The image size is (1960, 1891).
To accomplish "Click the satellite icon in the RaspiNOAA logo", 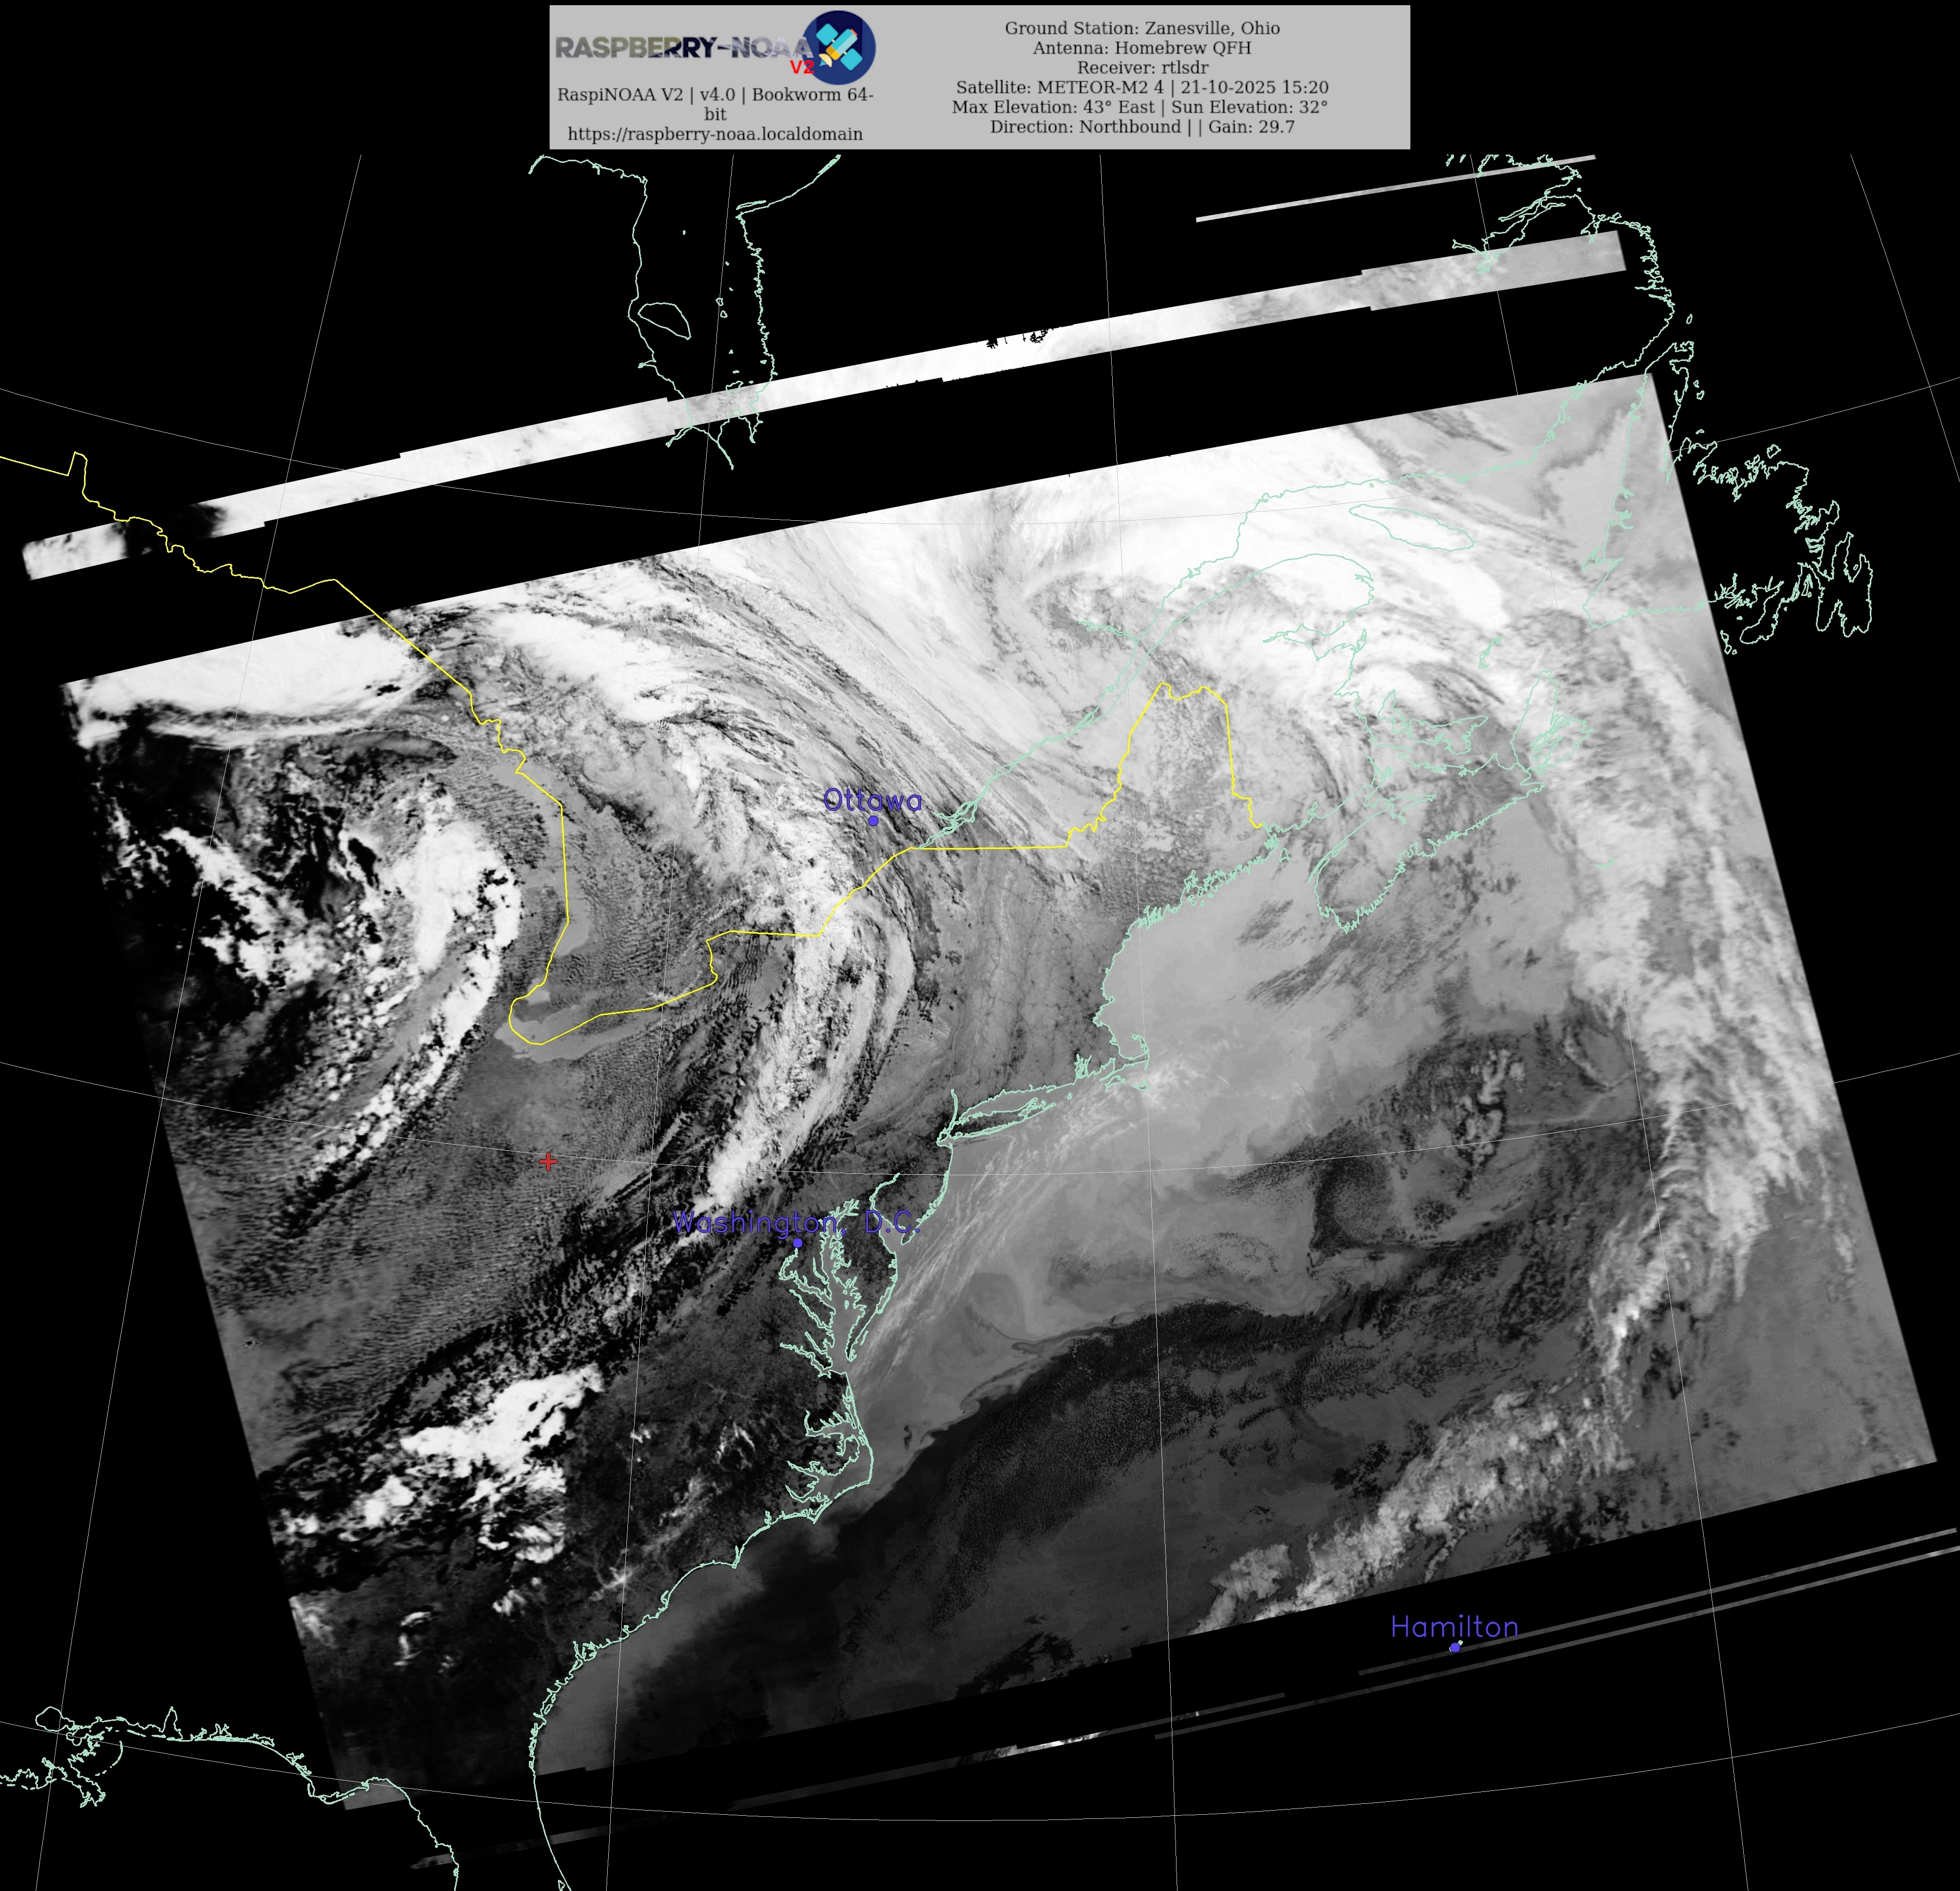I will pos(839,46).
